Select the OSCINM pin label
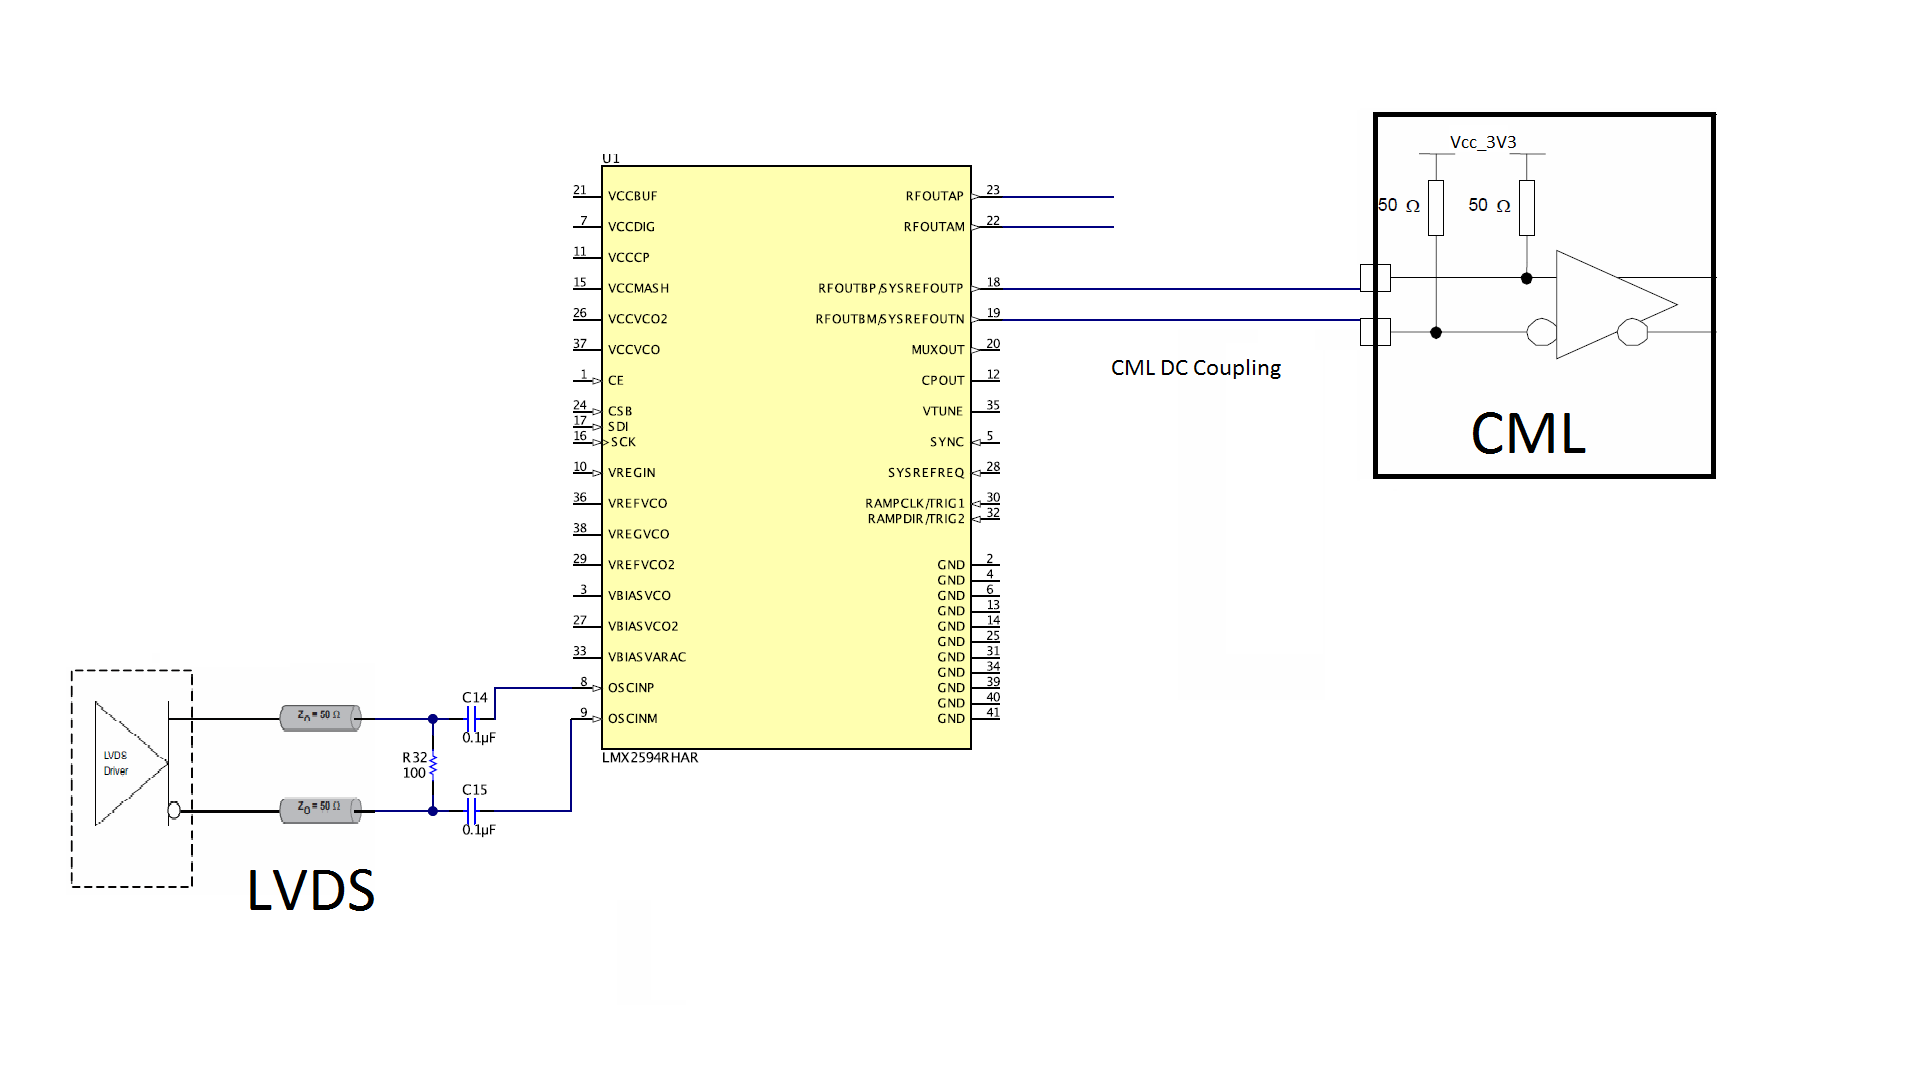The height and width of the screenshot is (1080, 1920). click(633, 719)
